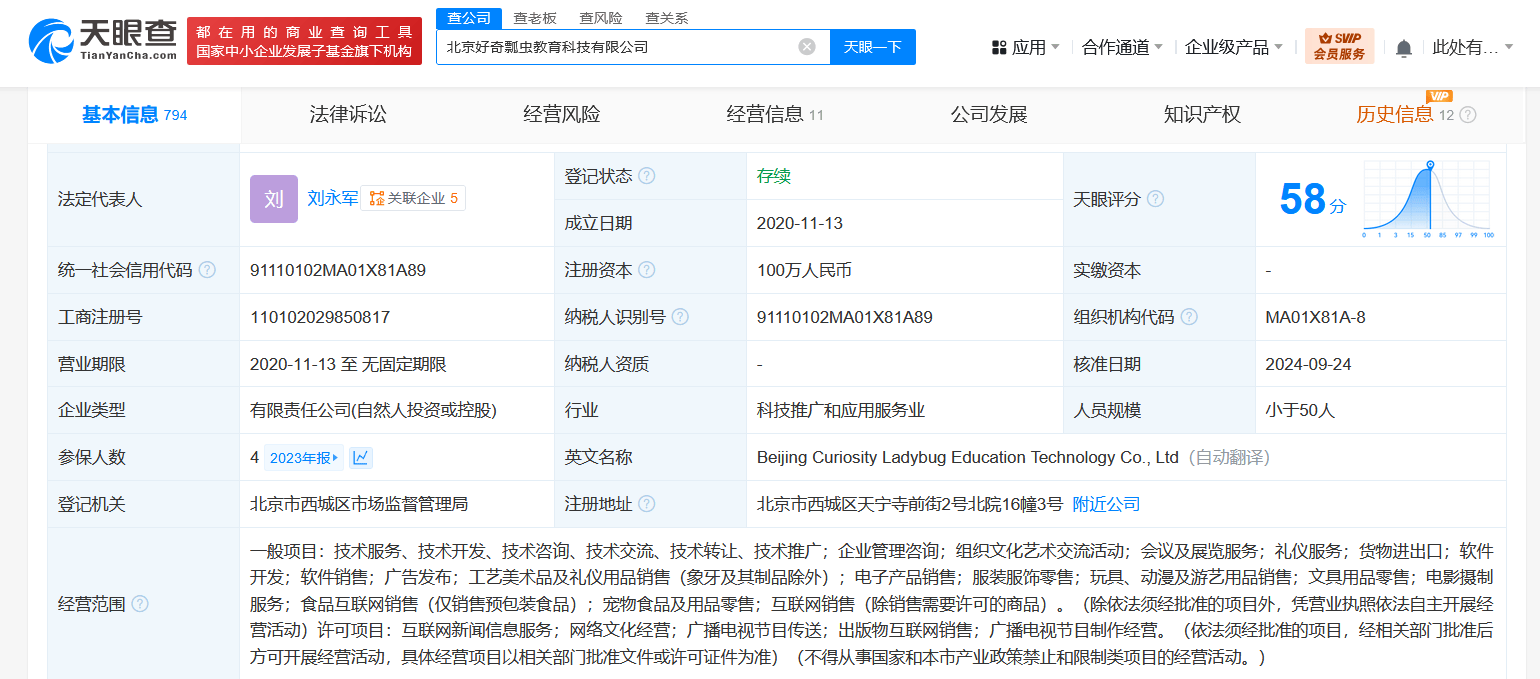Switch to the 法律诉讼 tab
Viewport: 1540px width, 679px height.
tap(348, 115)
